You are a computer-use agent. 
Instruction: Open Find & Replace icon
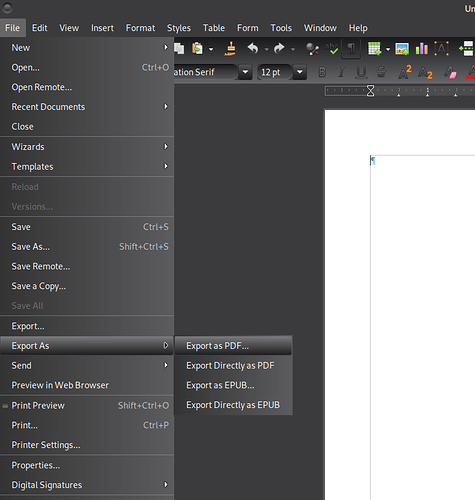pyautogui.click(x=312, y=49)
